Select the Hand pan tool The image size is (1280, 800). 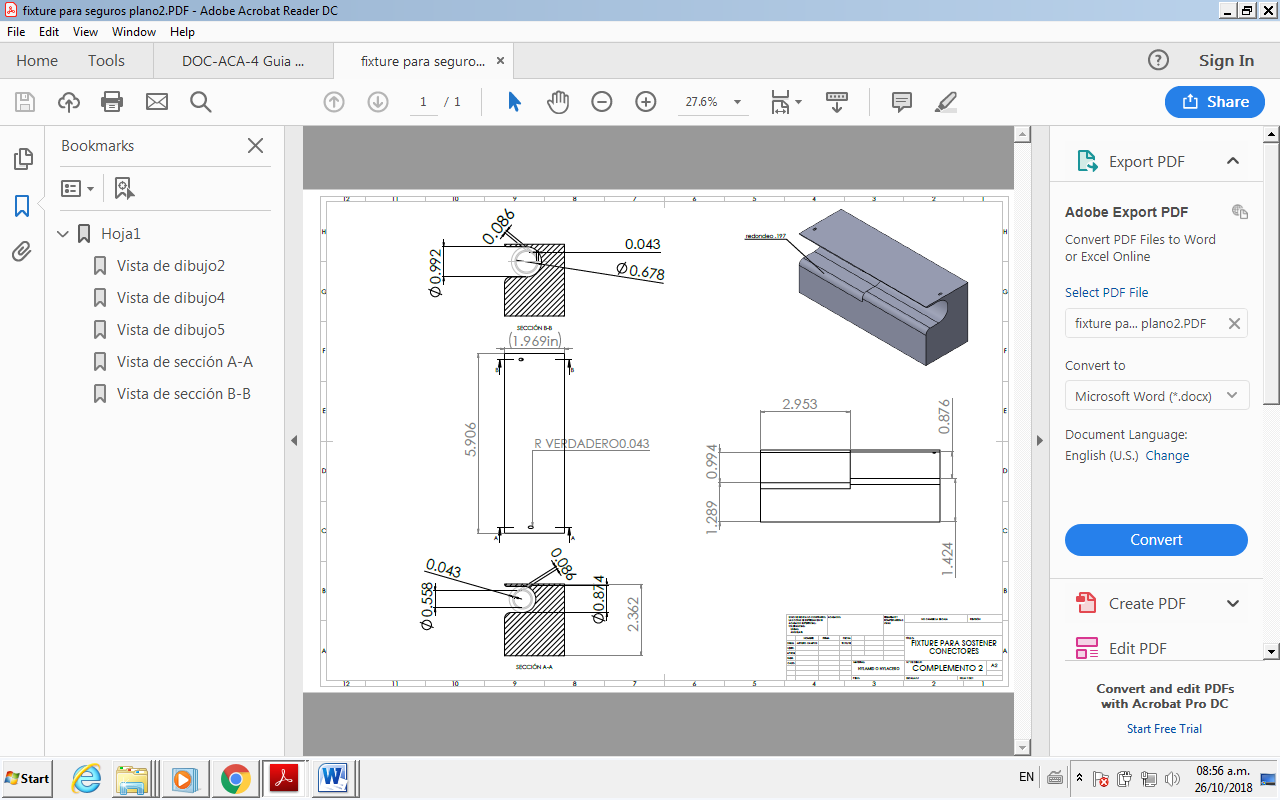pos(557,101)
